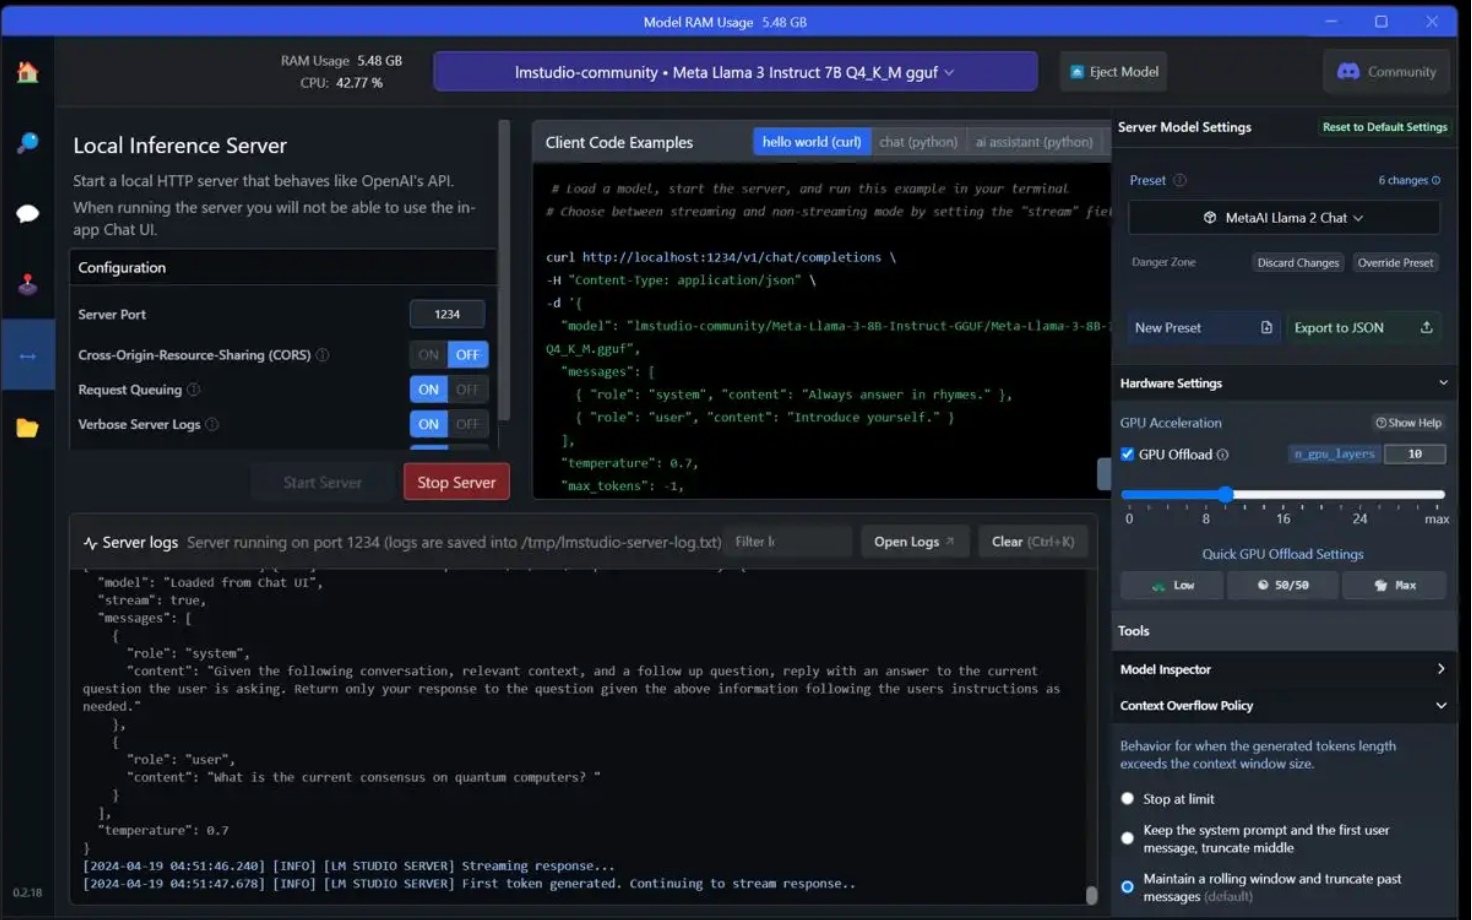This screenshot has width=1472, height=920.
Task: Click the Start Server button
Action: [x=322, y=482]
